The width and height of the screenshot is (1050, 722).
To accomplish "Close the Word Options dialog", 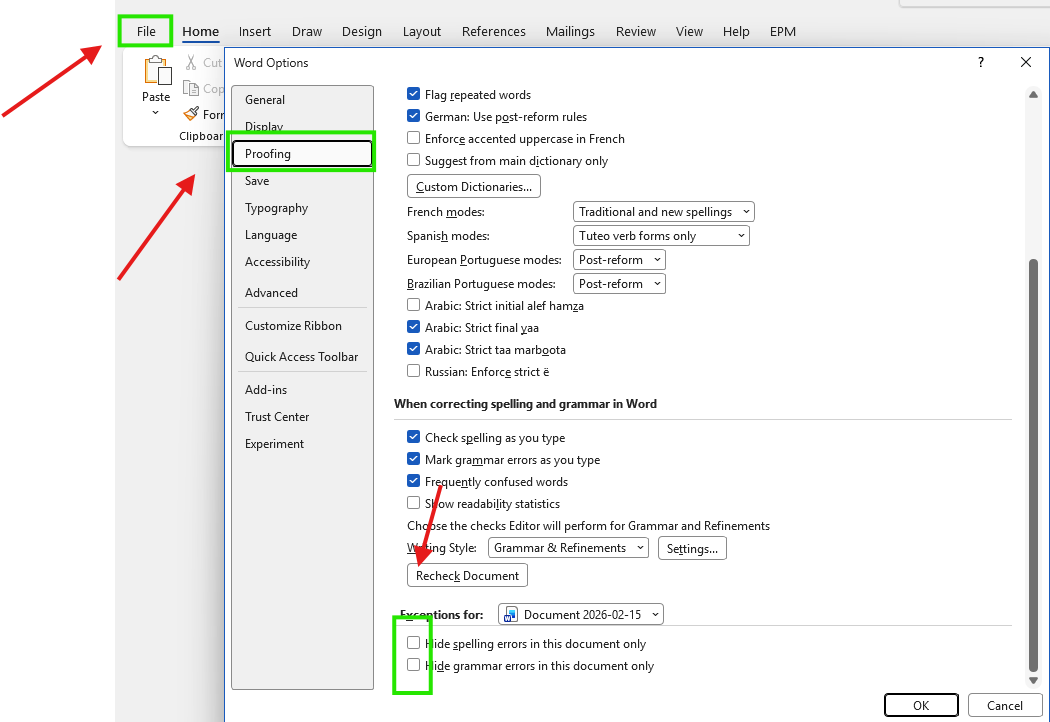I will (x=1026, y=62).
